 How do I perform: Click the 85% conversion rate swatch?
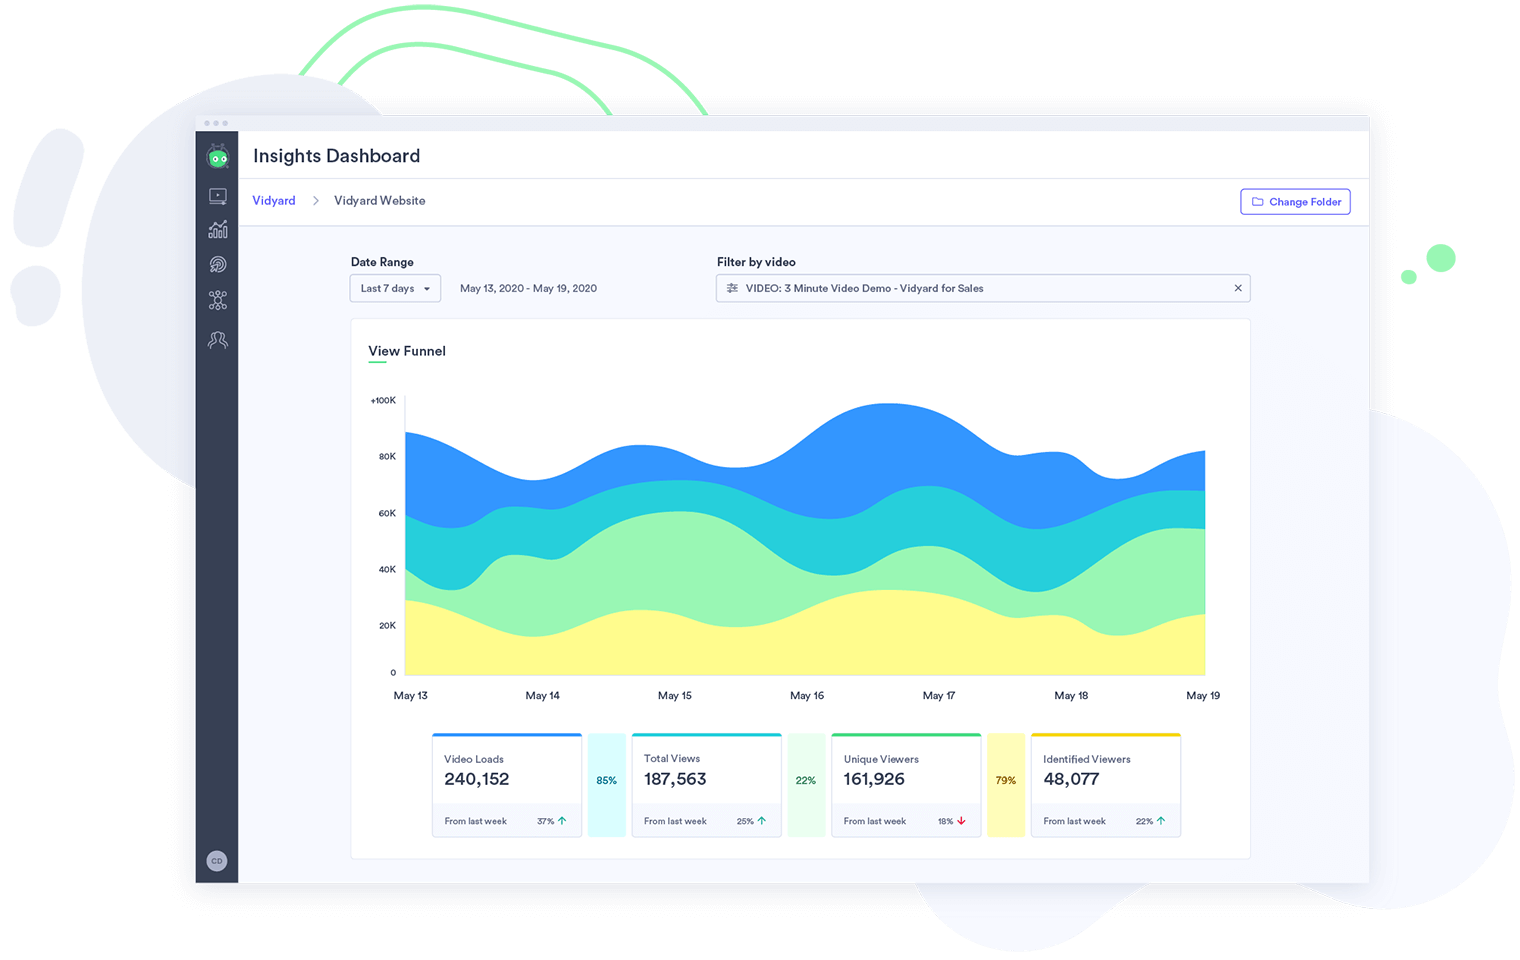[x=607, y=781]
